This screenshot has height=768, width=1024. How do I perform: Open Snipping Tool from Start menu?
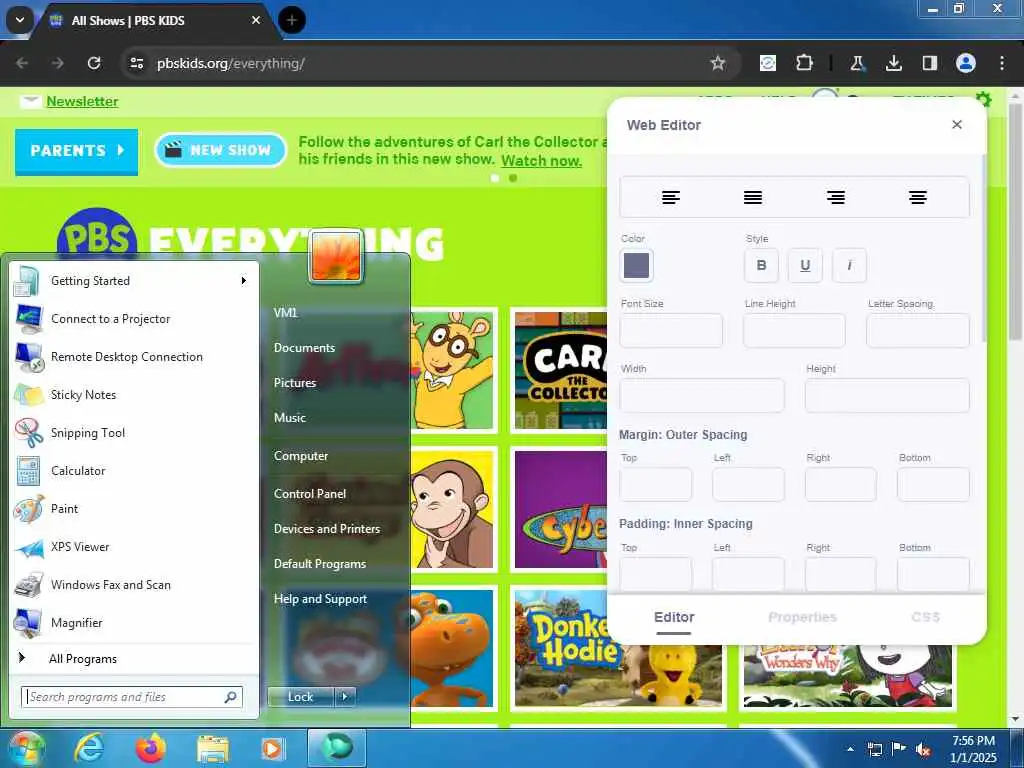tap(135, 433)
